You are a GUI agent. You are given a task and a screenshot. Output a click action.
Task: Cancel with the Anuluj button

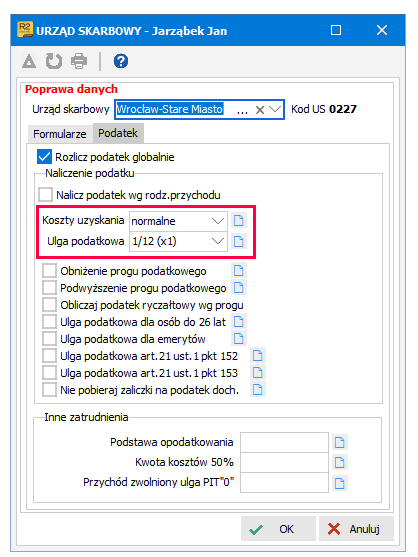click(356, 529)
